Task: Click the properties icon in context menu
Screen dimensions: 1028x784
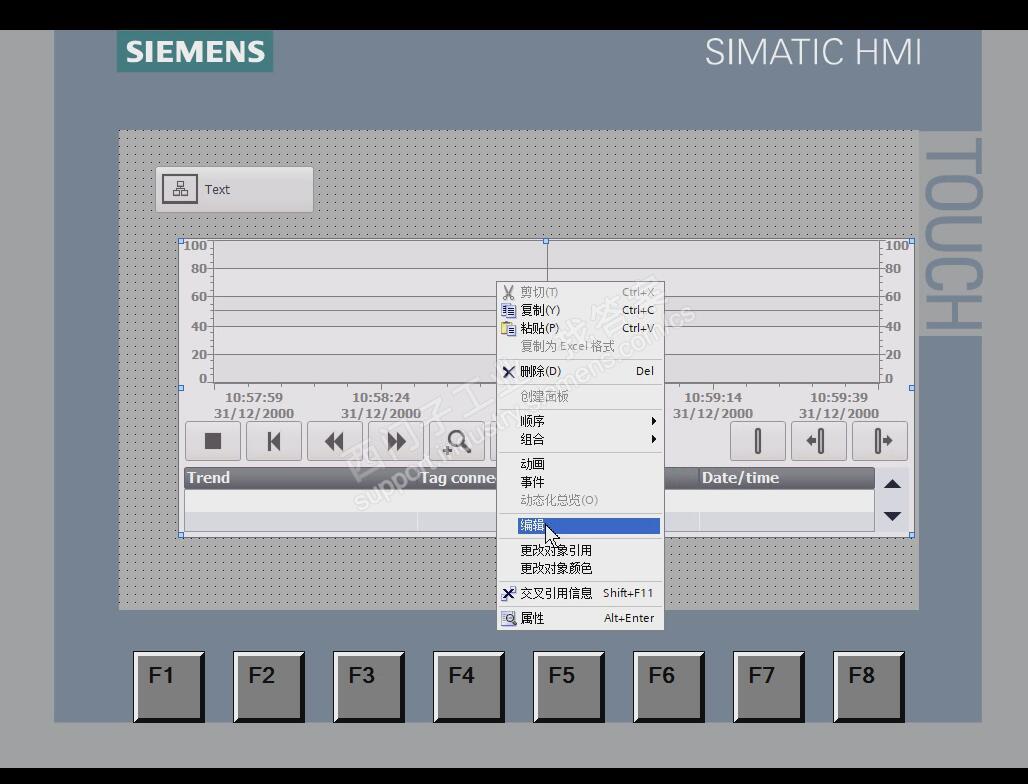Action: 508,618
